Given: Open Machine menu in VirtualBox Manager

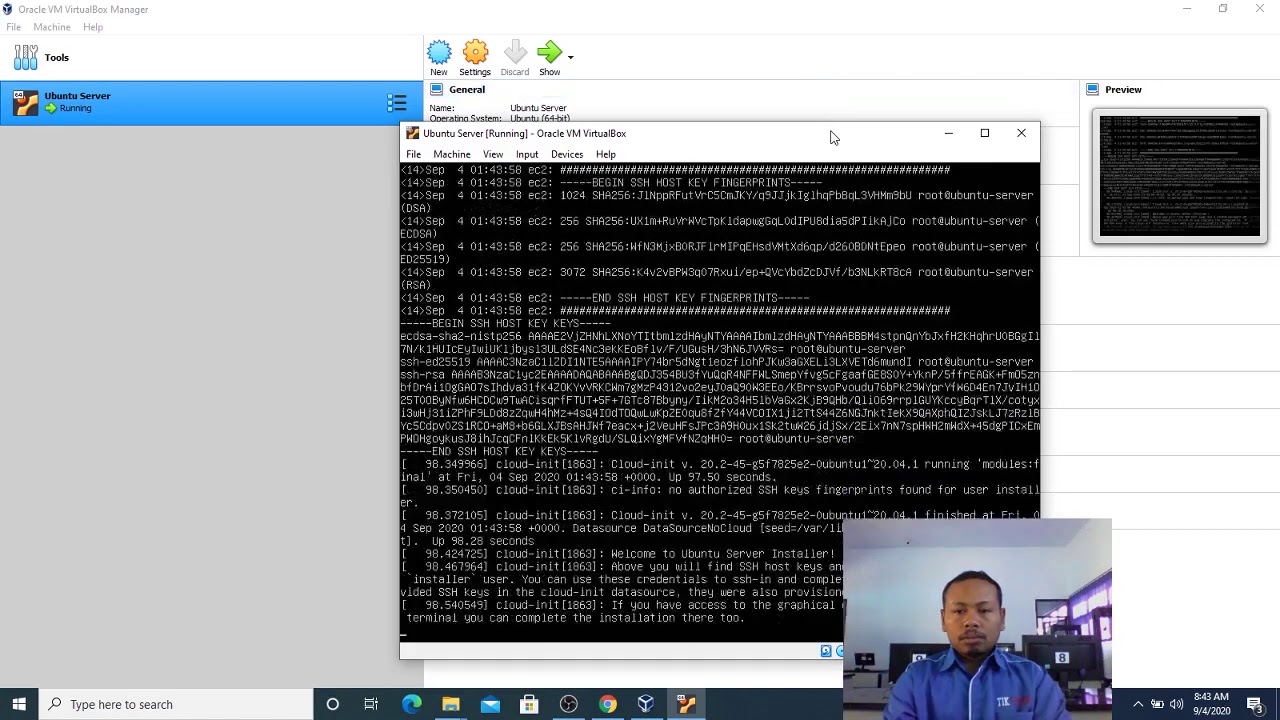Looking at the screenshot, I should (x=52, y=27).
